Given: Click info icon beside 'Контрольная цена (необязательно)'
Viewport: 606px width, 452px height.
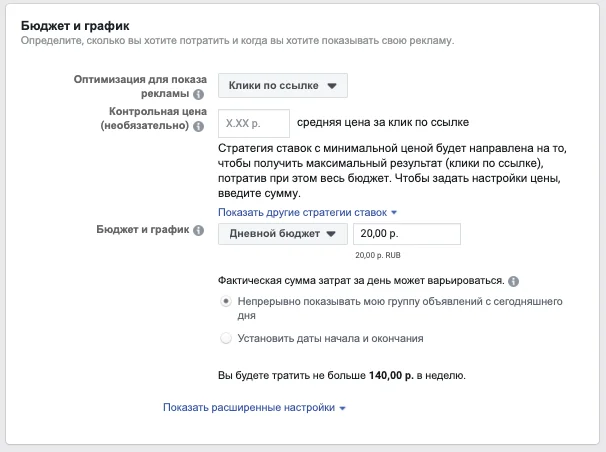Looking at the screenshot, I should [198, 127].
